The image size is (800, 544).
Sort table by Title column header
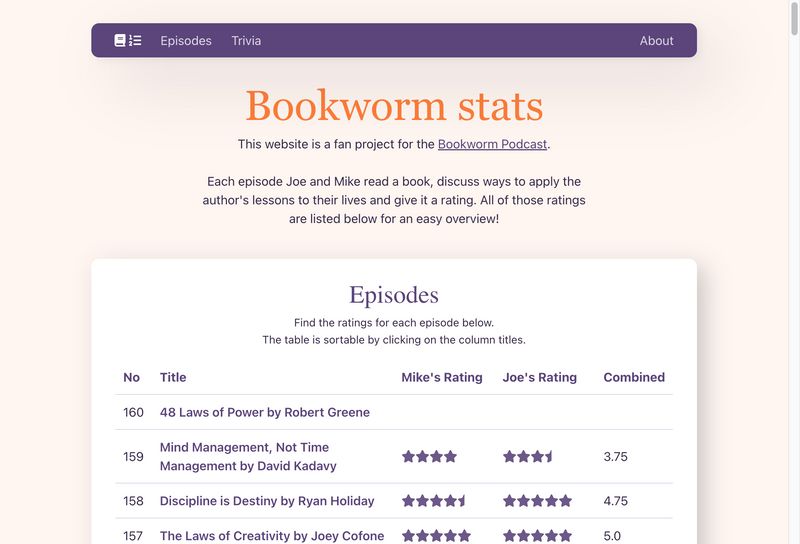tap(173, 377)
